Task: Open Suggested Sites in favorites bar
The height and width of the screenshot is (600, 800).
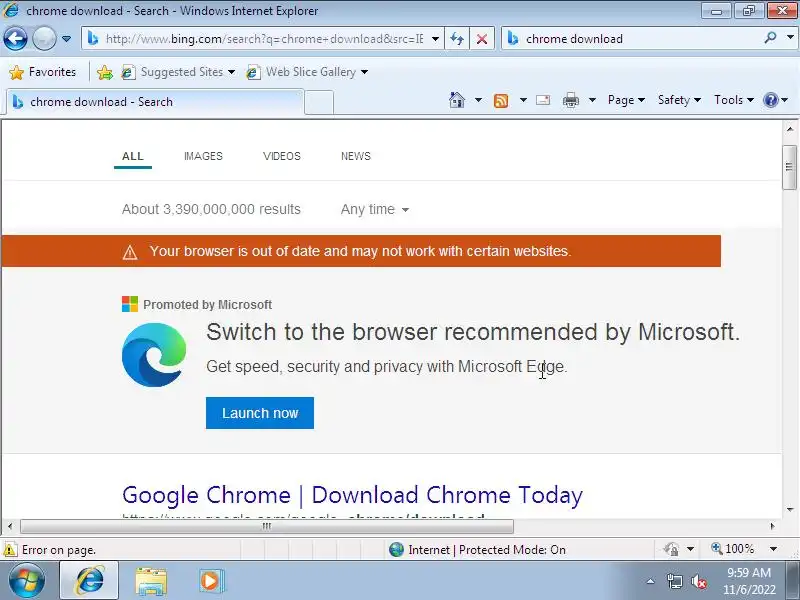Action: coord(179,72)
